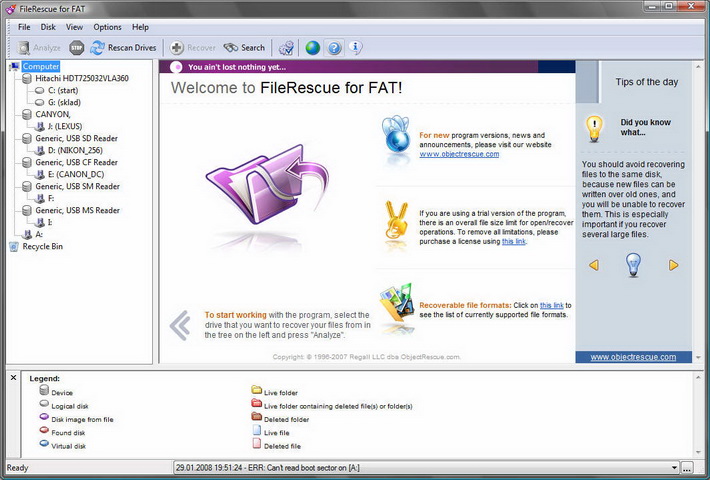
Task: Click the Stop icon in the toolbar
Action: pyautogui.click(x=77, y=47)
